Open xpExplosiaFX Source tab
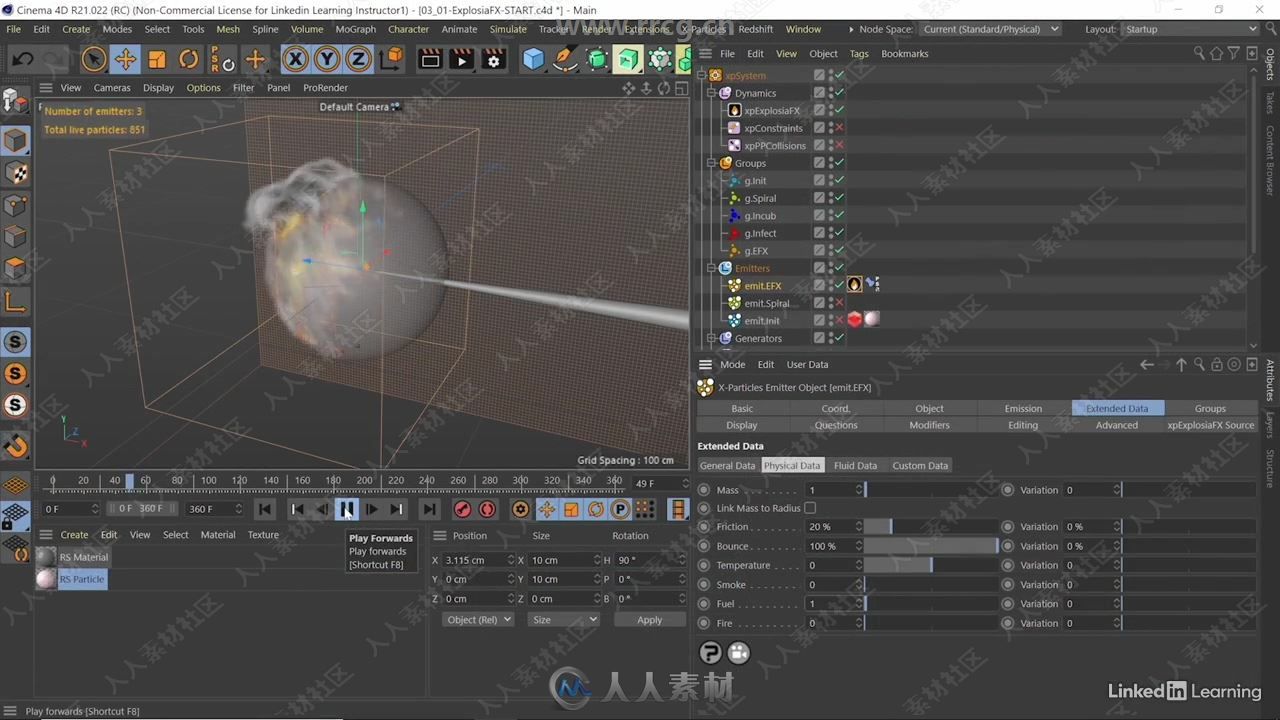The image size is (1280, 720). [x=1210, y=425]
